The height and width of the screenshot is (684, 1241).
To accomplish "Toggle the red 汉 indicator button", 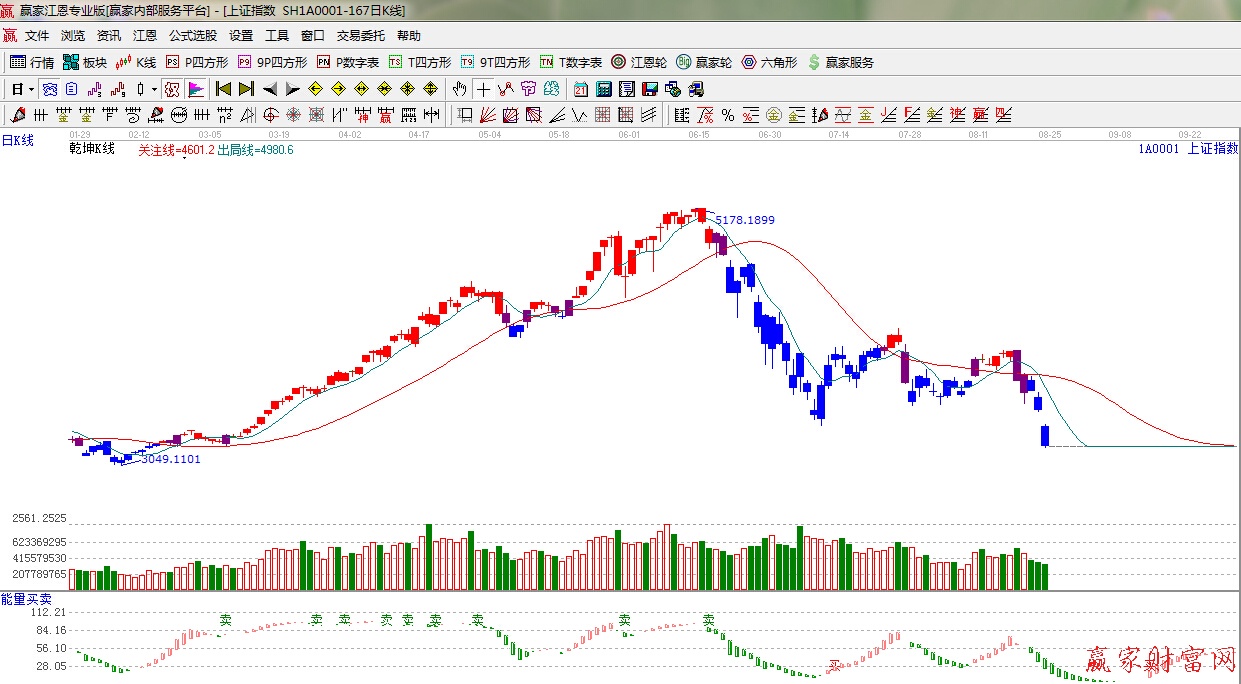I will [x=172, y=89].
